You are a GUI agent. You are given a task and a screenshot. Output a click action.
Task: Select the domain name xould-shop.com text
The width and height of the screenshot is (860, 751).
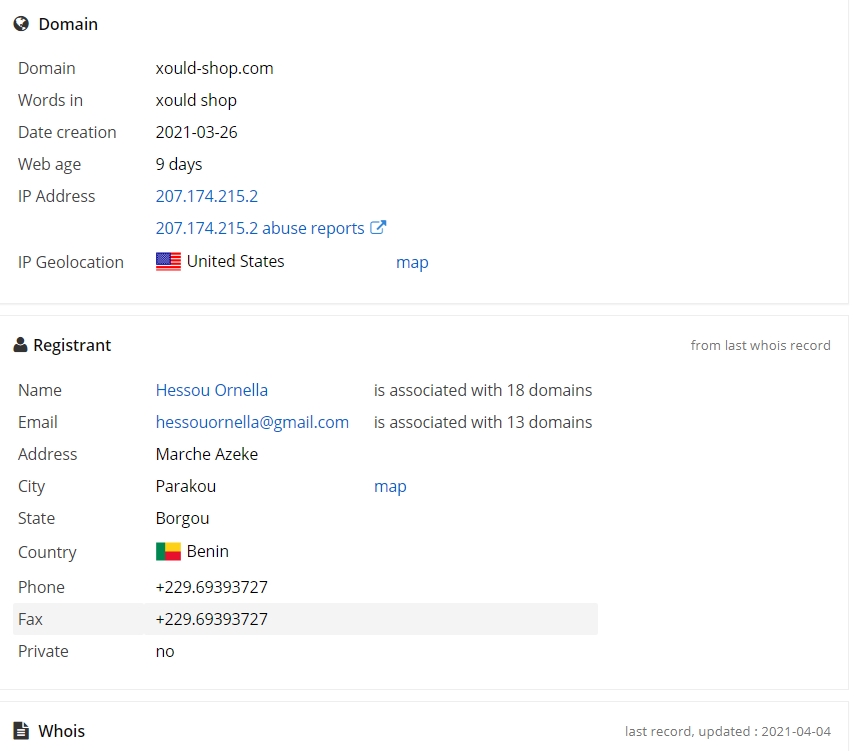click(214, 68)
